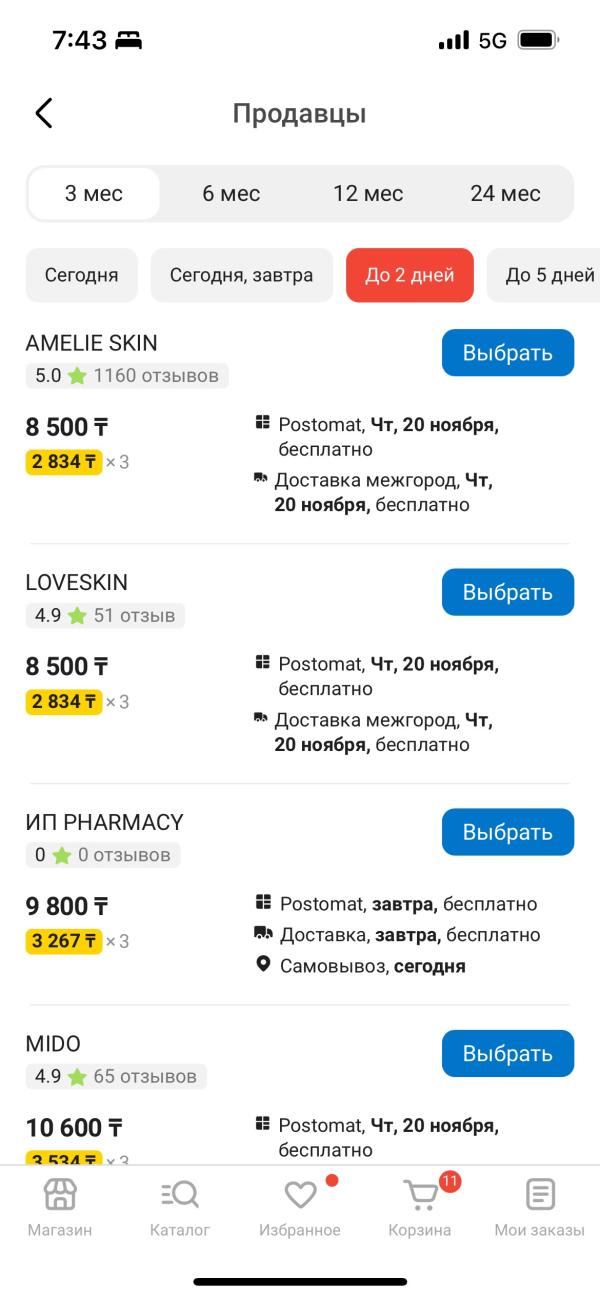Open the Корзина cart icon

tap(421, 1194)
